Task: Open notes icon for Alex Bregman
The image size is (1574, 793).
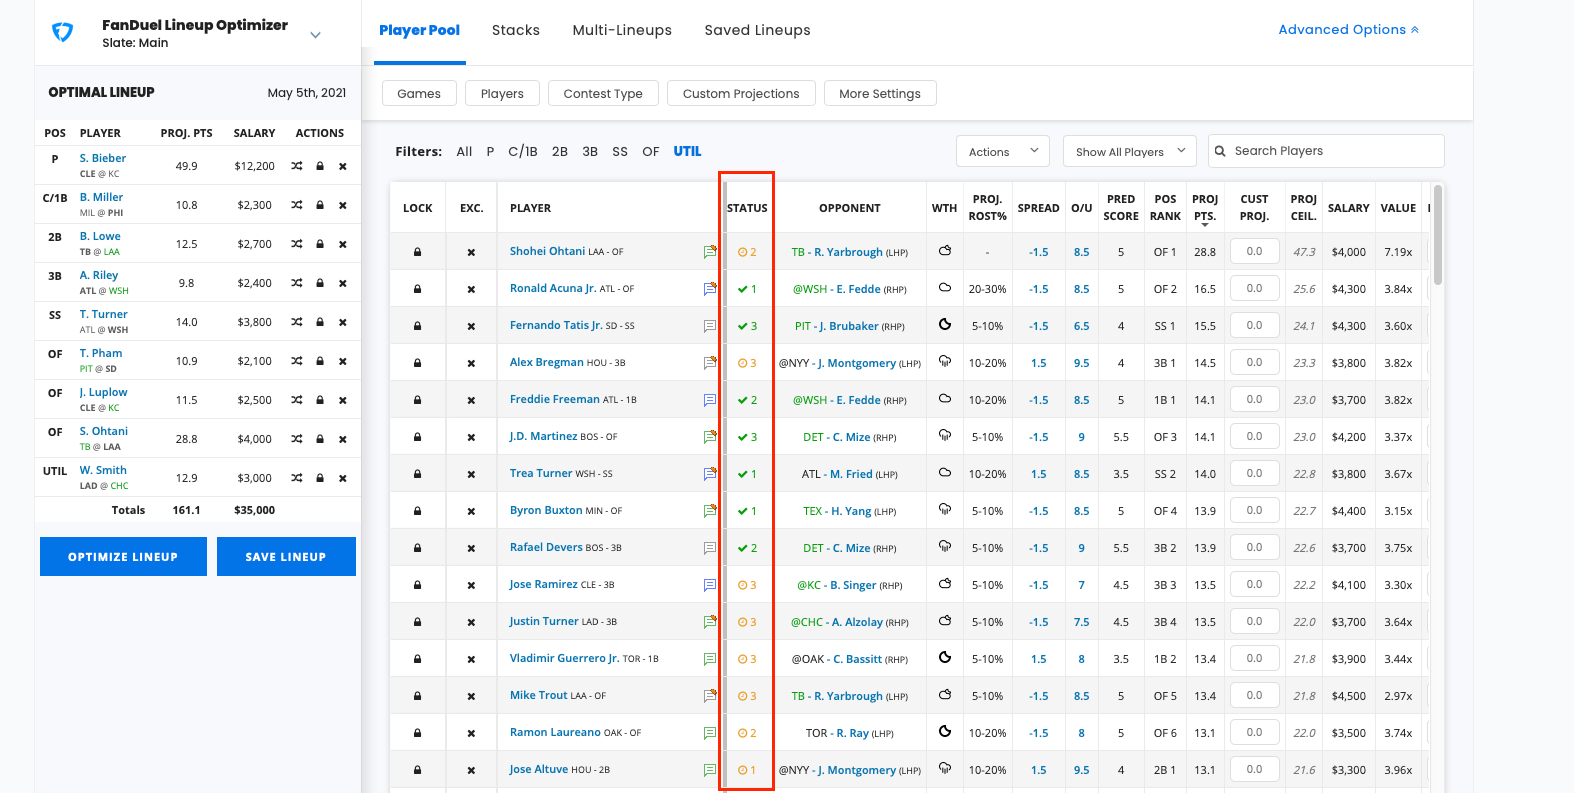Action: click(710, 363)
